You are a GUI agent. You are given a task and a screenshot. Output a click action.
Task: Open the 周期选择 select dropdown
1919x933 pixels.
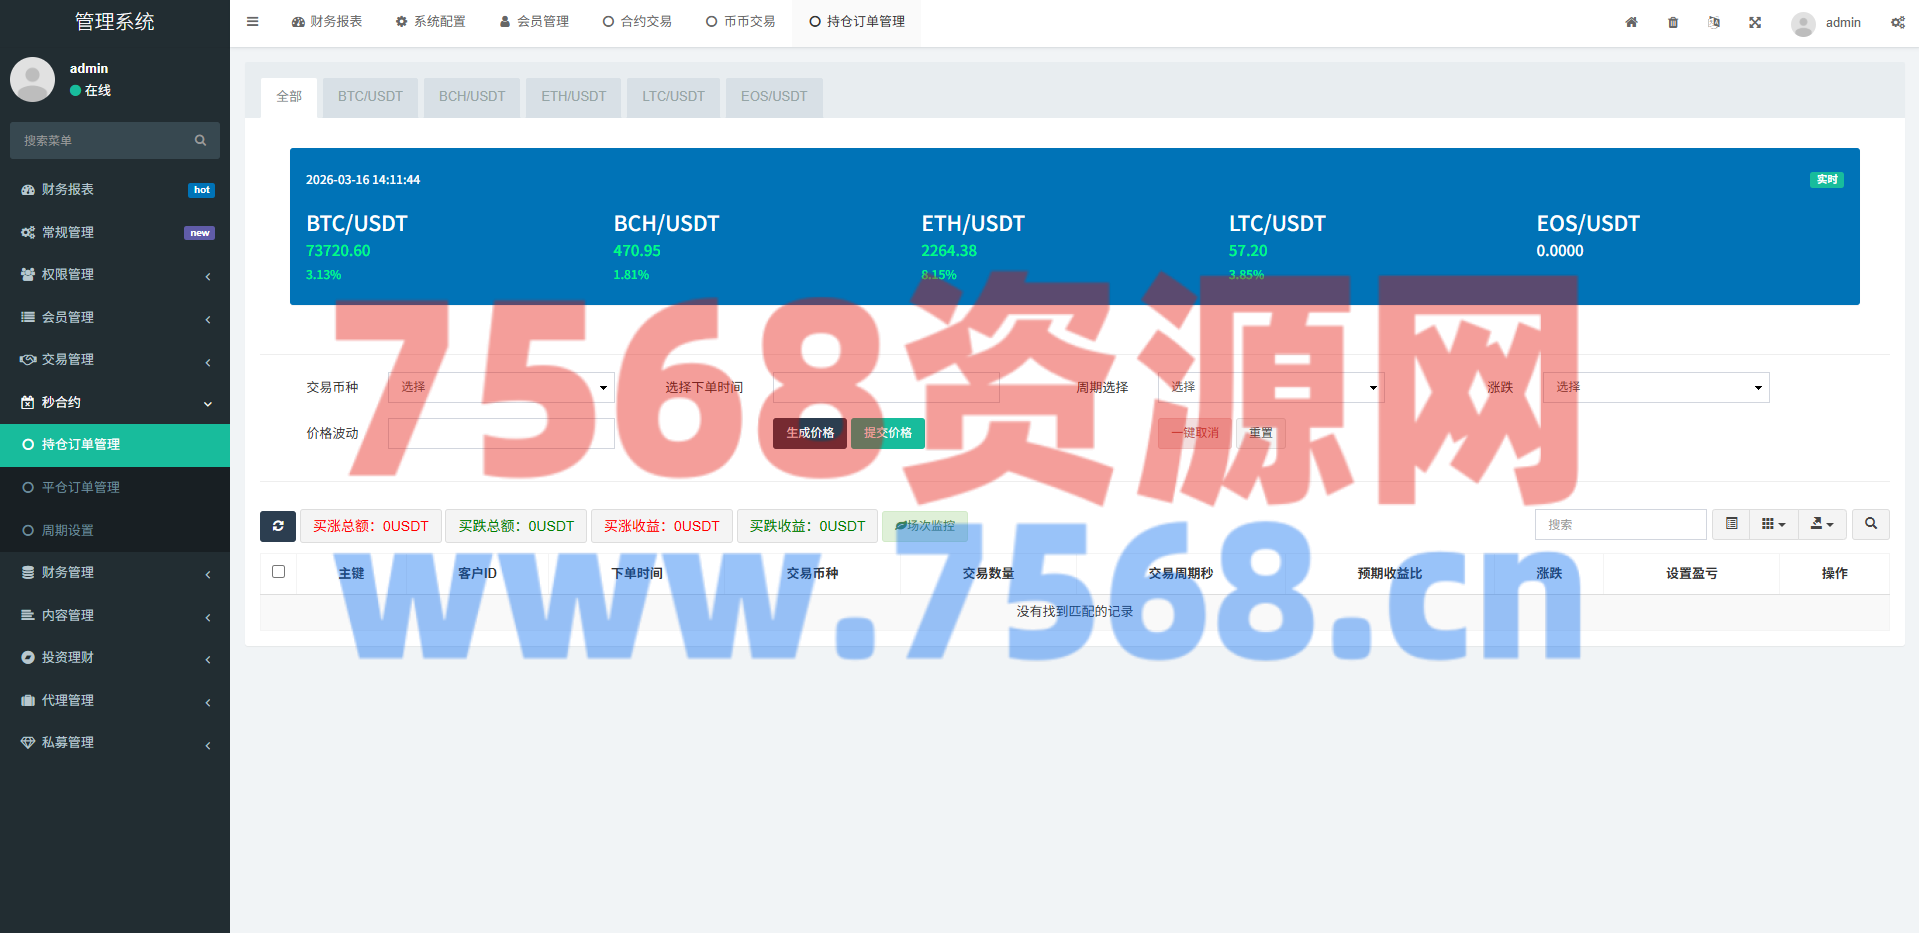click(1270, 387)
